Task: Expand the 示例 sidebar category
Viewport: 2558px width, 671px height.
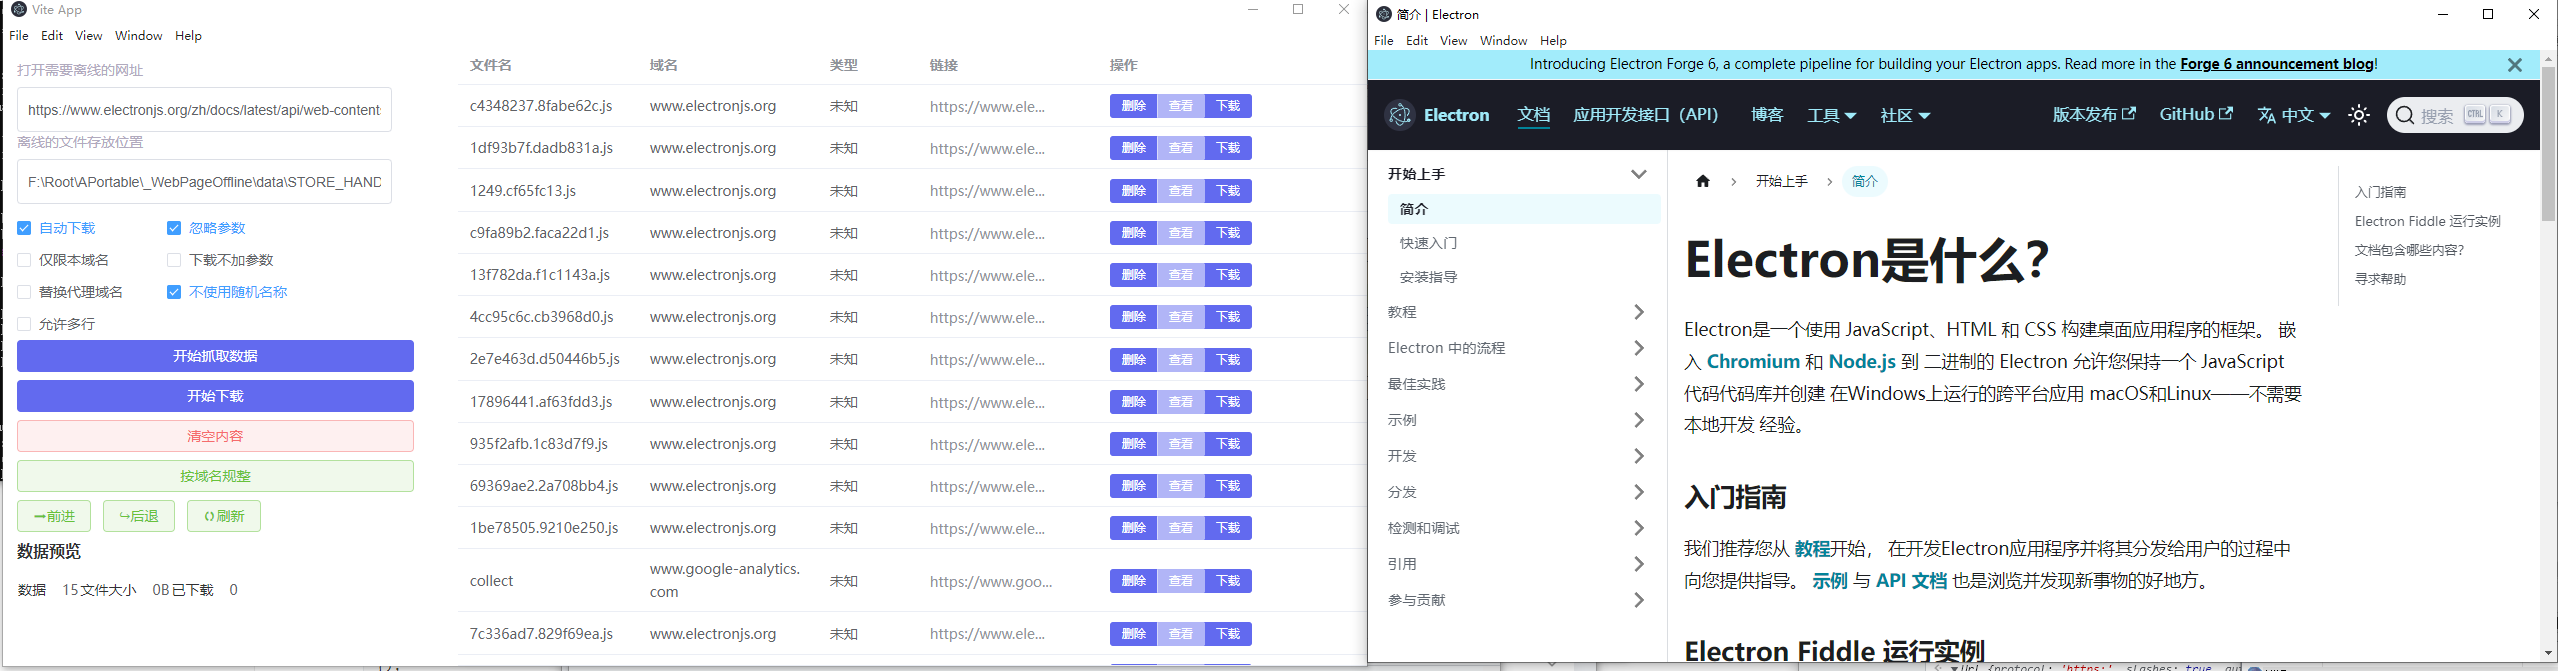Action: point(1638,420)
